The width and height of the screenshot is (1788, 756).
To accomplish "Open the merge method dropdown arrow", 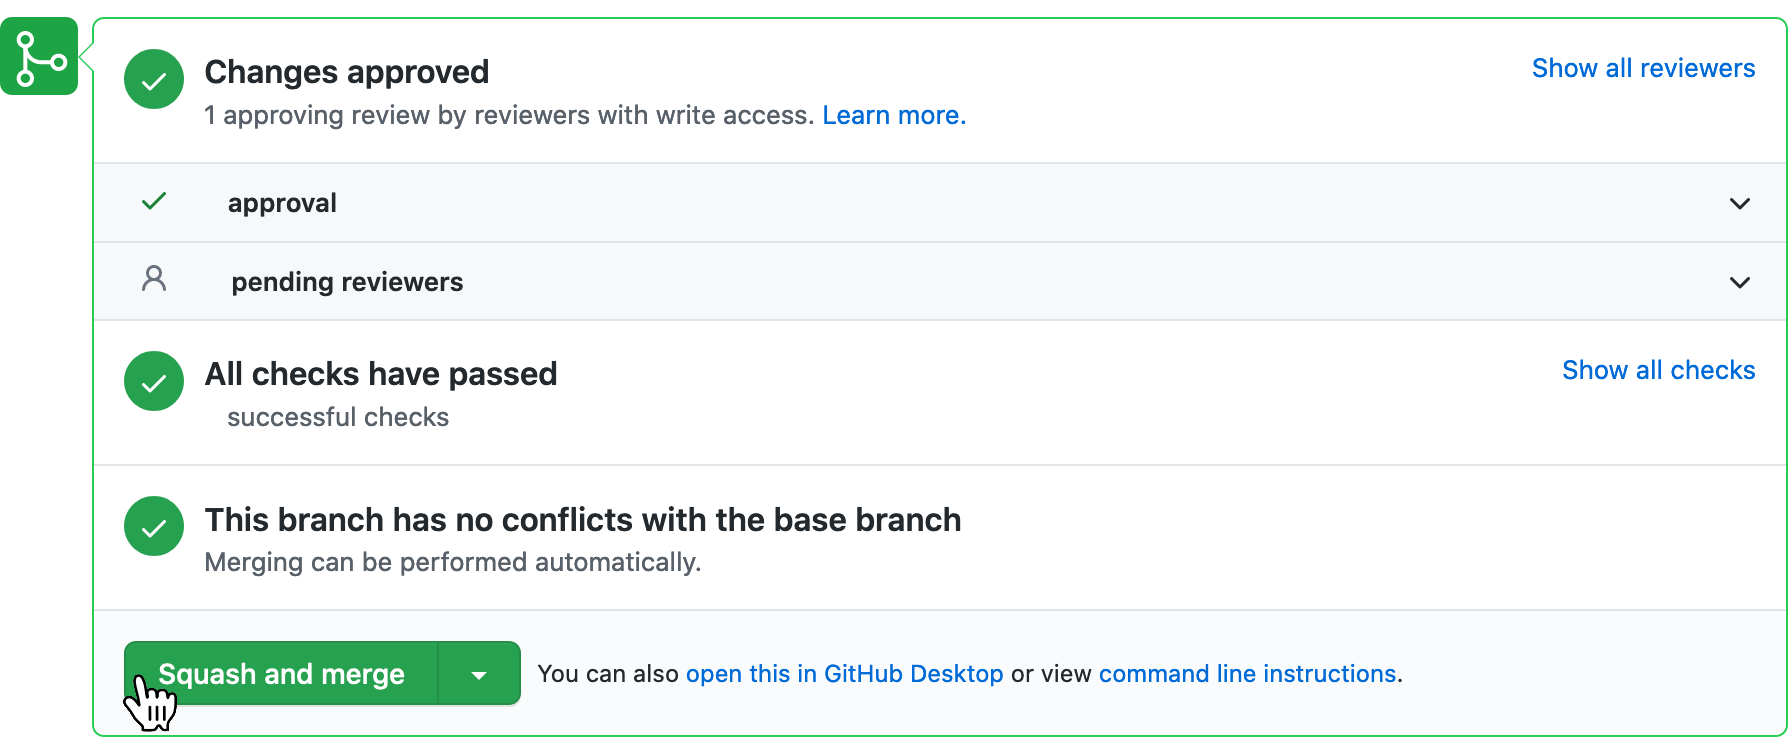I will click(x=479, y=674).
